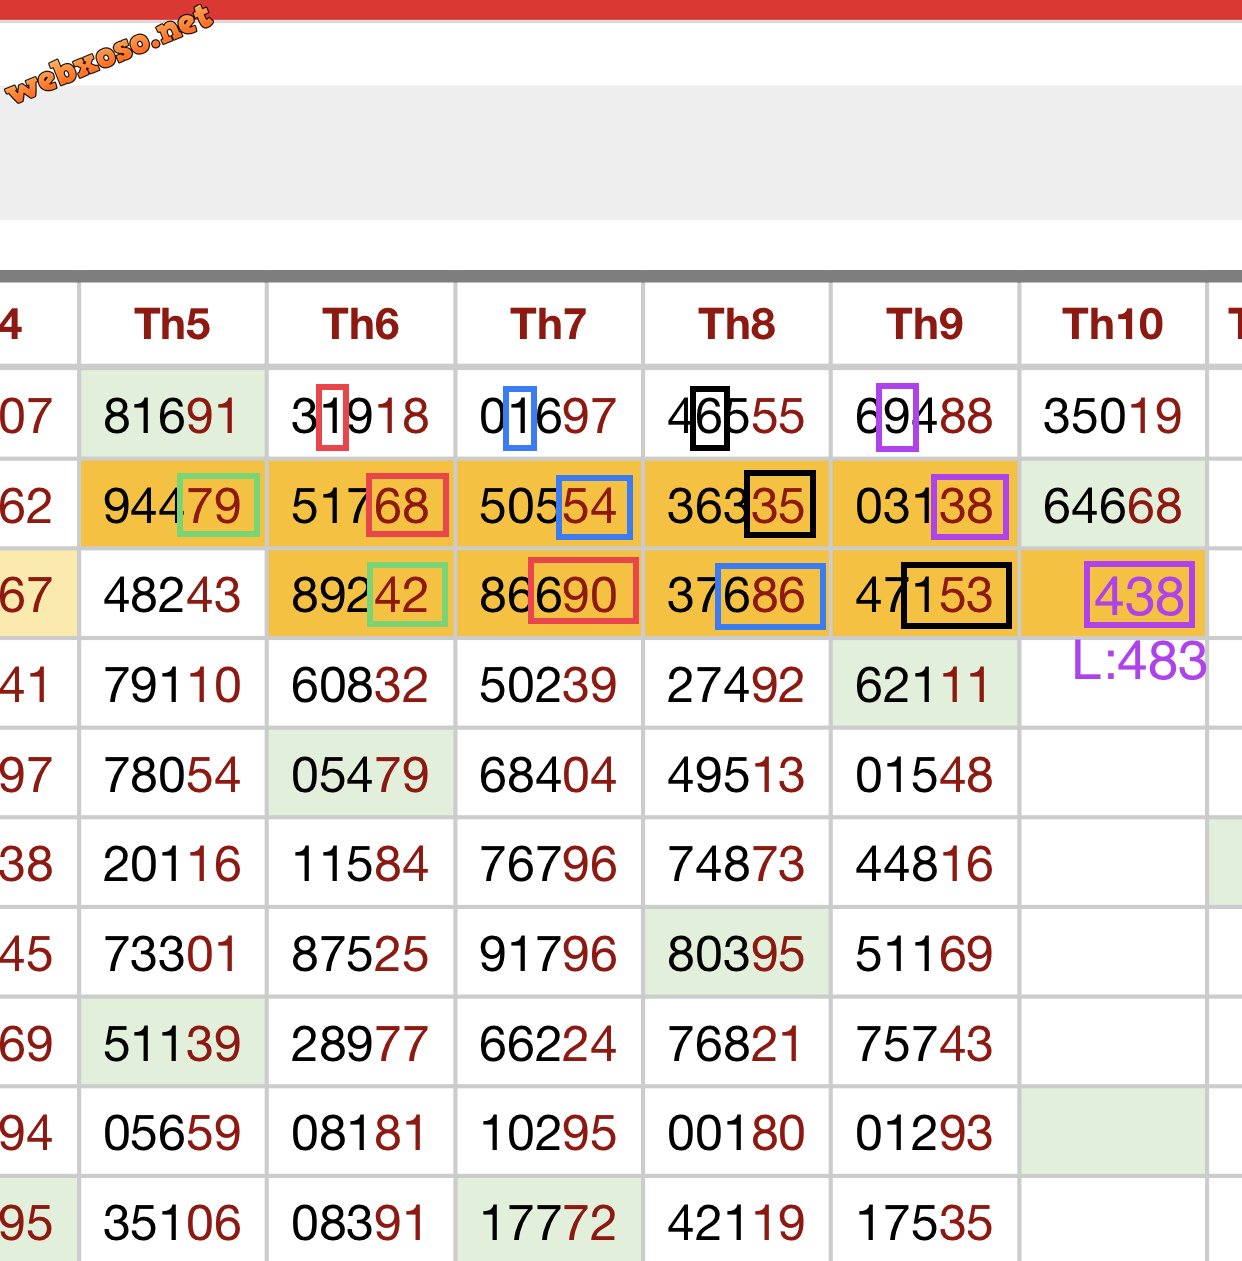The height and width of the screenshot is (1261, 1242).
Task: Select the Th9 column header
Action: point(925,325)
